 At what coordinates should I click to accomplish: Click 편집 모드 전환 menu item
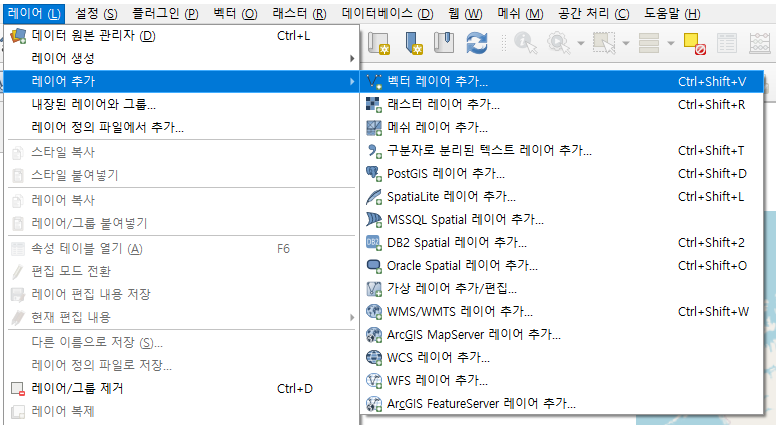pyautogui.click(x=181, y=271)
